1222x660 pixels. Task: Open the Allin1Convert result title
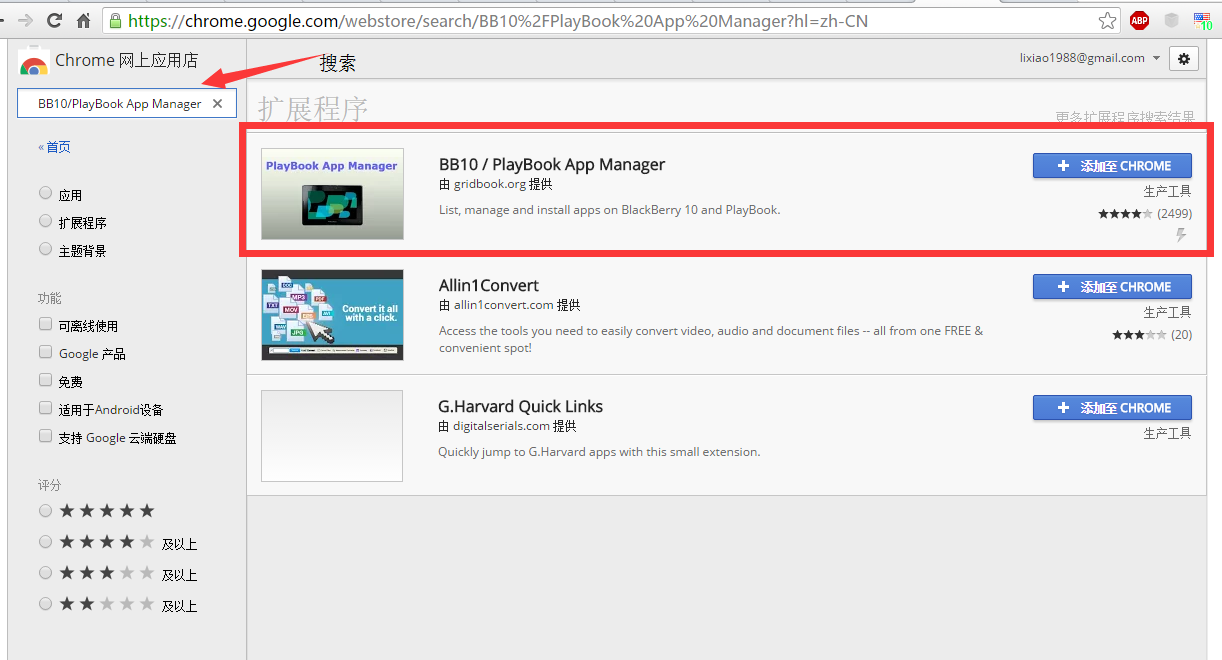click(489, 285)
